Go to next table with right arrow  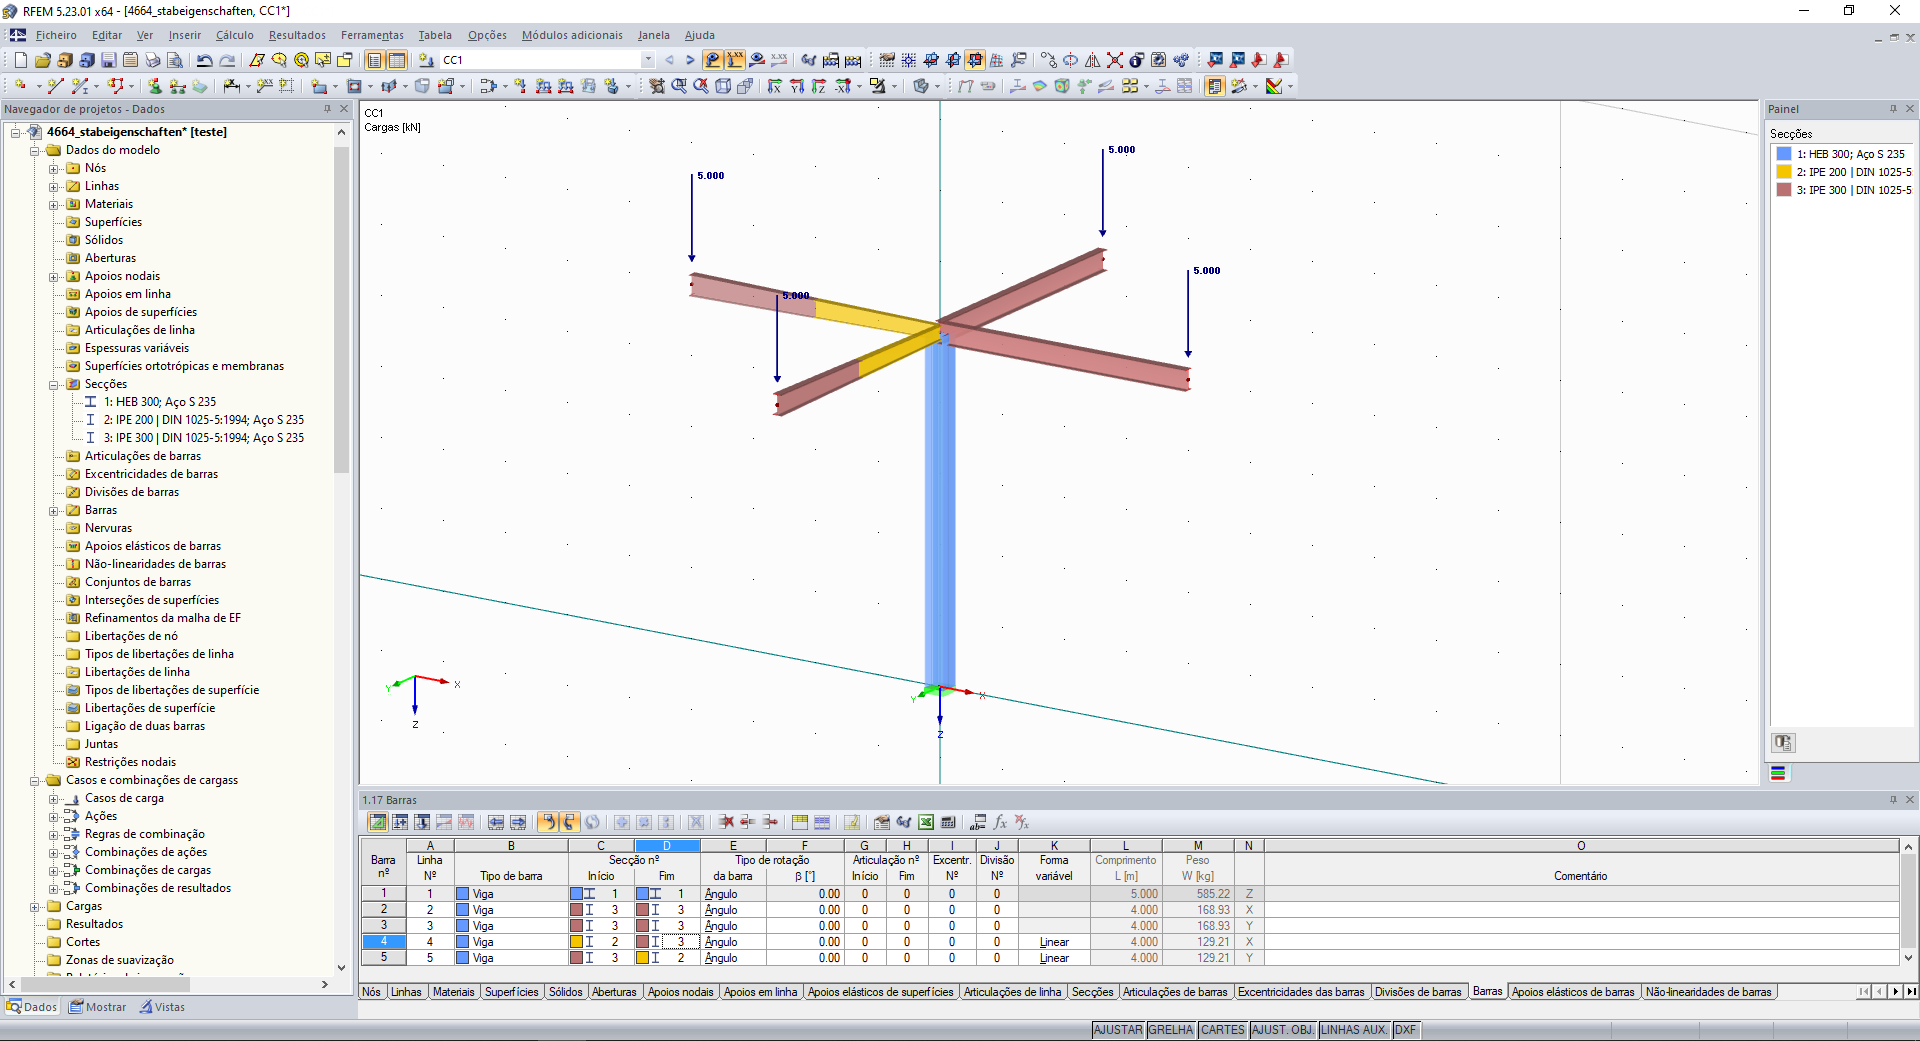[518, 822]
